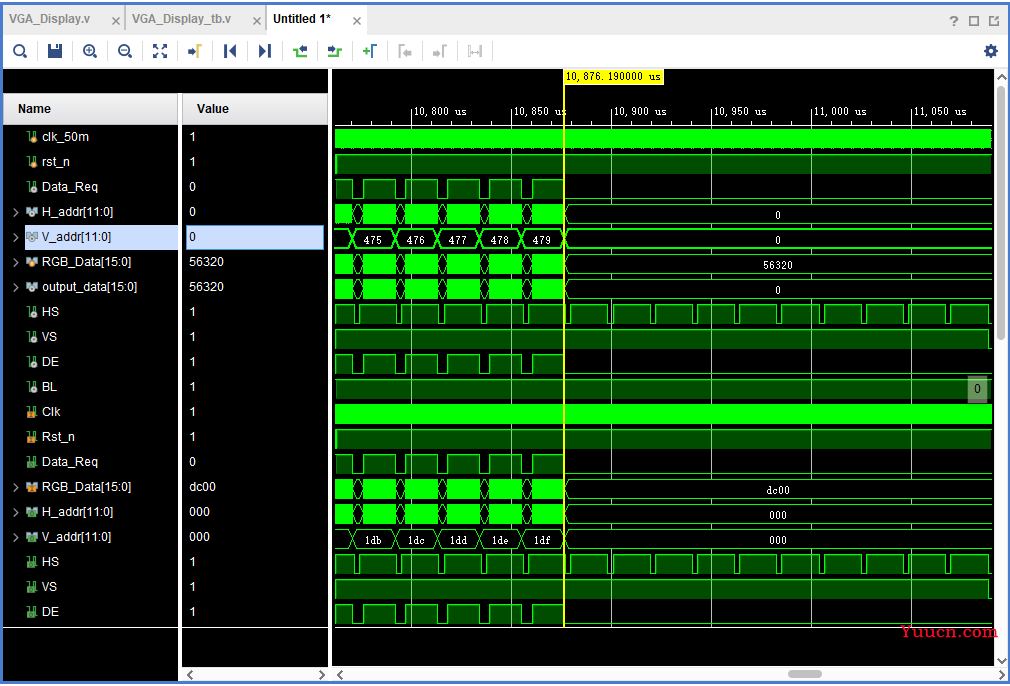This screenshot has height=686, width=1010.
Task: Expand RGB_Data[15:0] bus valued 56320
Action: pyautogui.click(x=16, y=262)
